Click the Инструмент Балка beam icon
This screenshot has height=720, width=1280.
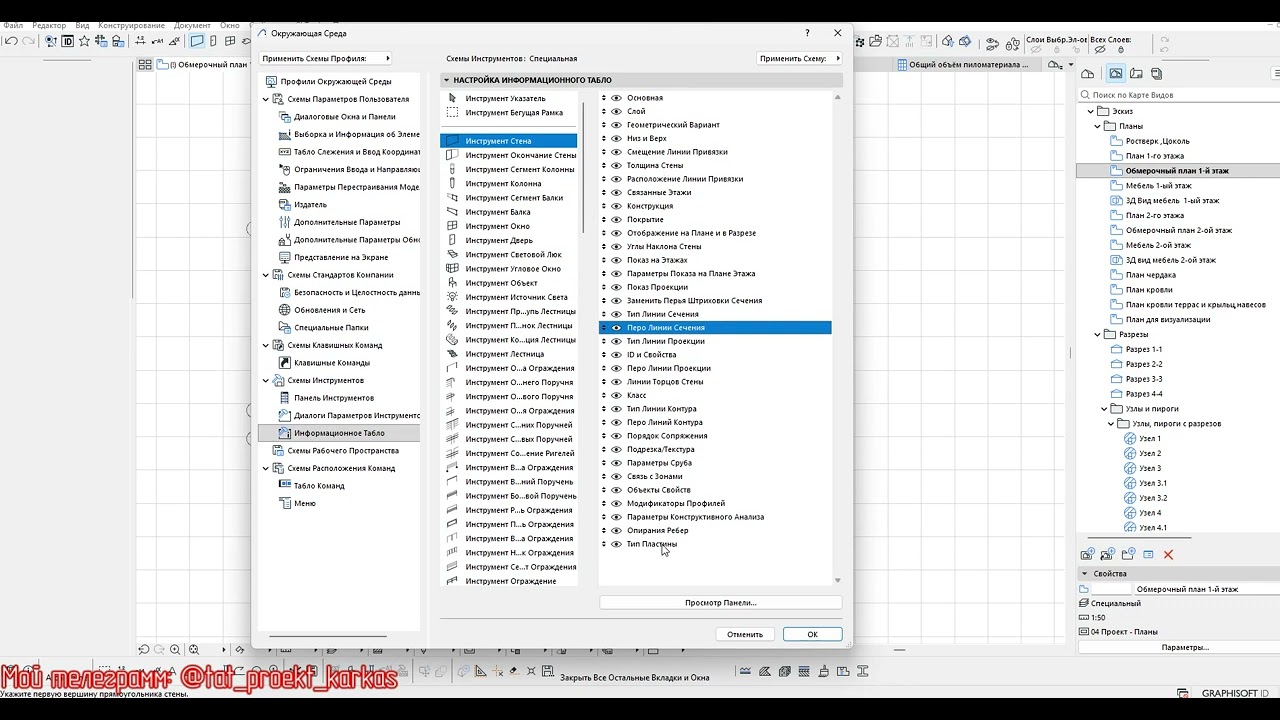click(452, 212)
